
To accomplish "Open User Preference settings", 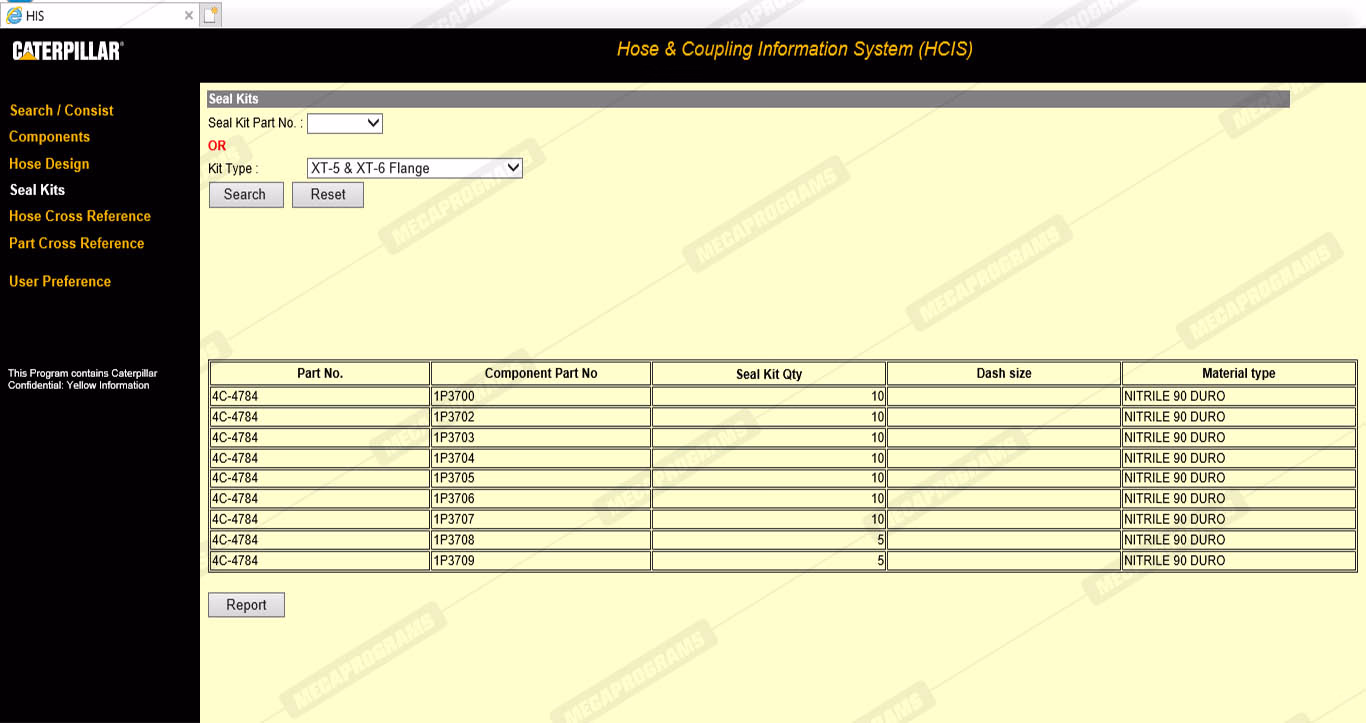I will pos(60,281).
